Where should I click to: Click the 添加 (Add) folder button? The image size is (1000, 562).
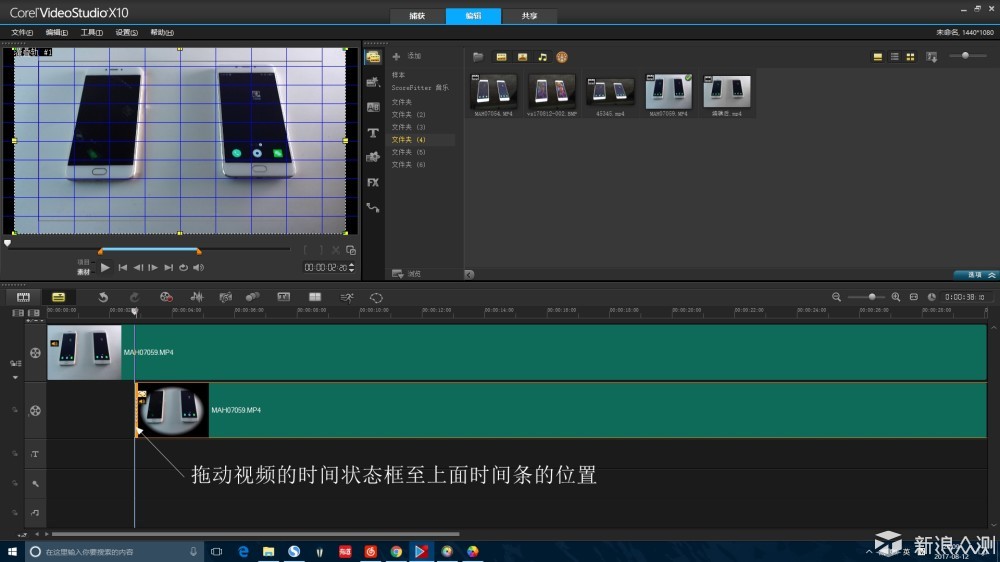[408, 57]
